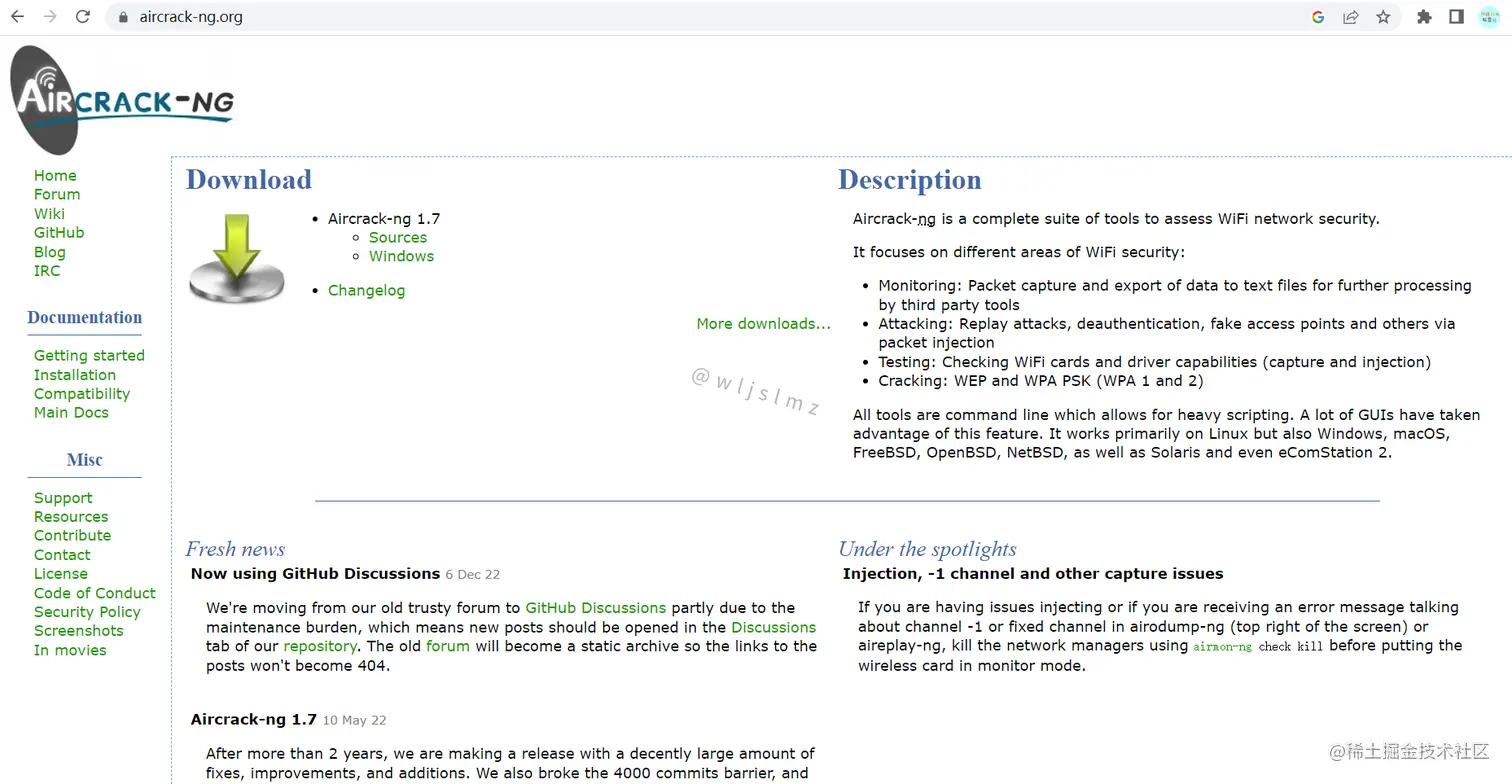Open Getting started documentation
Viewport: 1512px width, 784px height.
(x=89, y=356)
